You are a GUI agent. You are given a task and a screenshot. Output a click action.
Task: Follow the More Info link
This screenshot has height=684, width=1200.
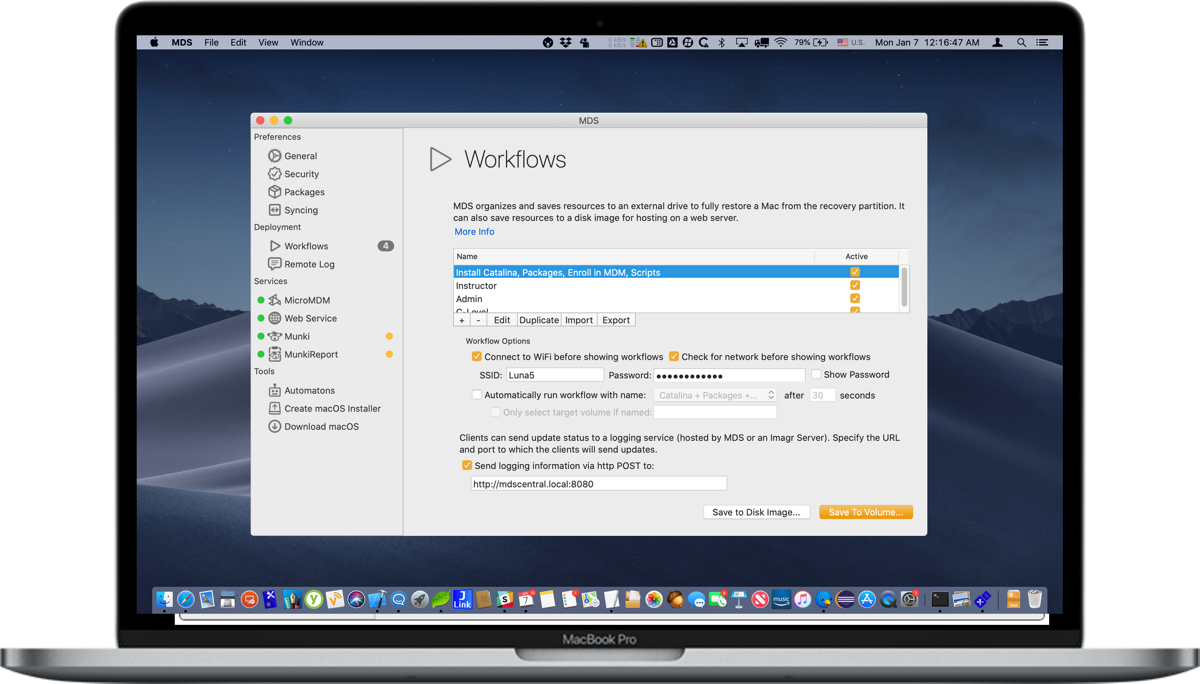[474, 232]
